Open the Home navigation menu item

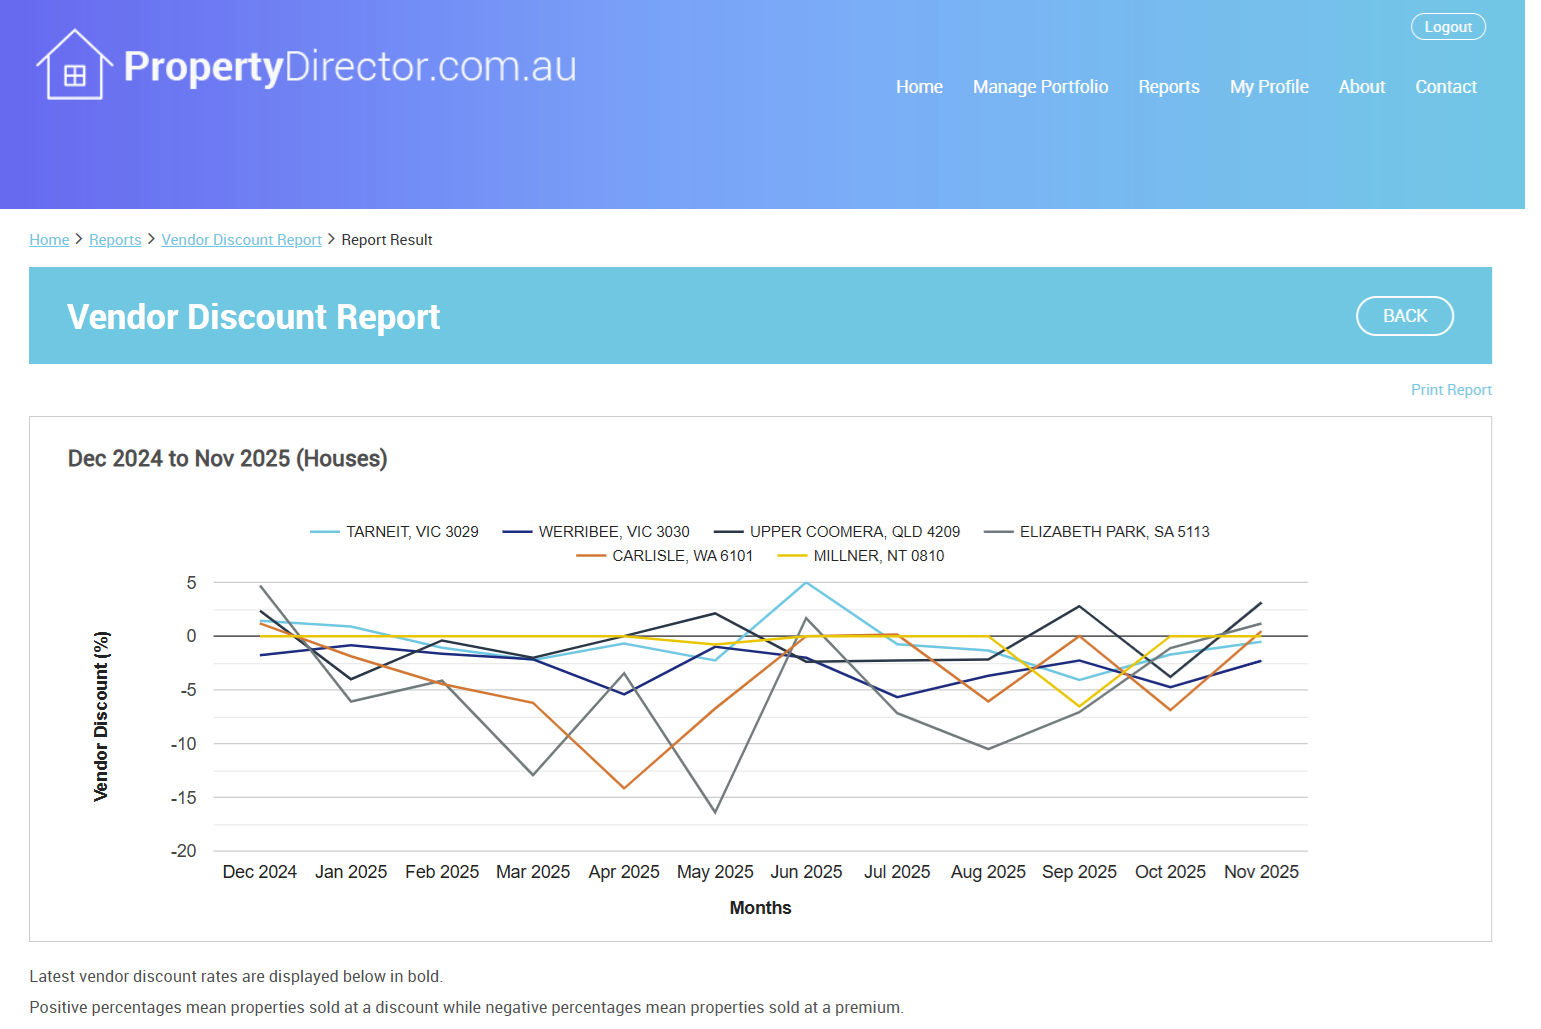click(x=919, y=87)
